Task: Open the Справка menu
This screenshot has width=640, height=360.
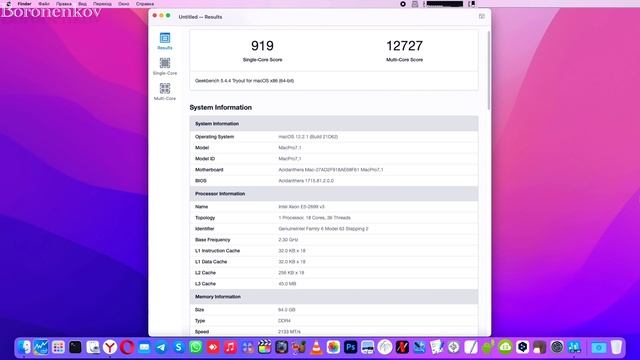Action: (x=145, y=4)
